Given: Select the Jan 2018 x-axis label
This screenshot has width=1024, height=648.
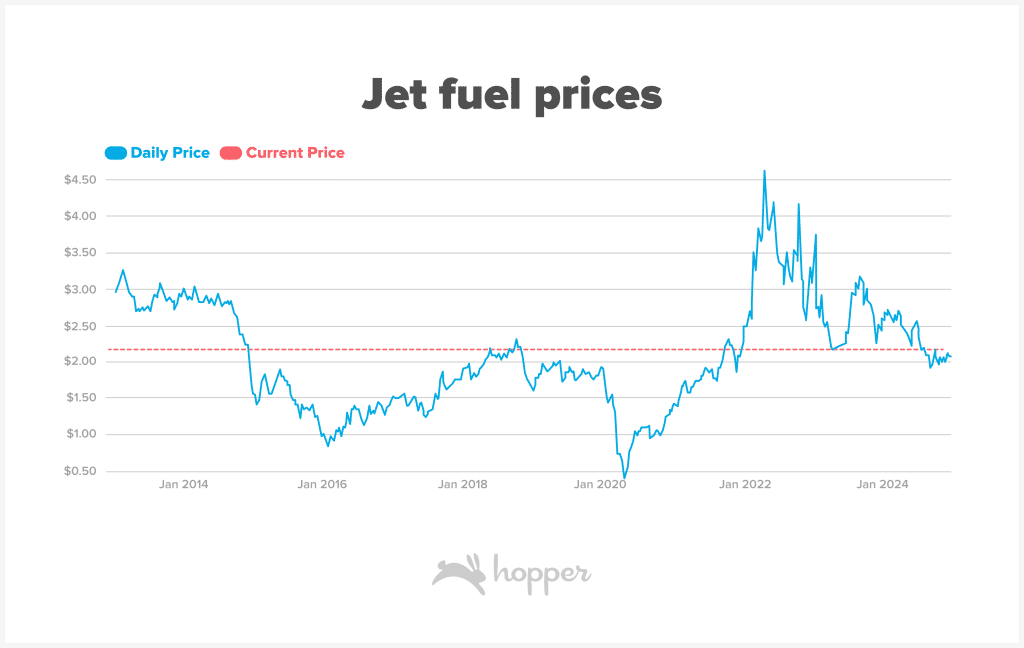Looking at the screenshot, I should point(462,485).
